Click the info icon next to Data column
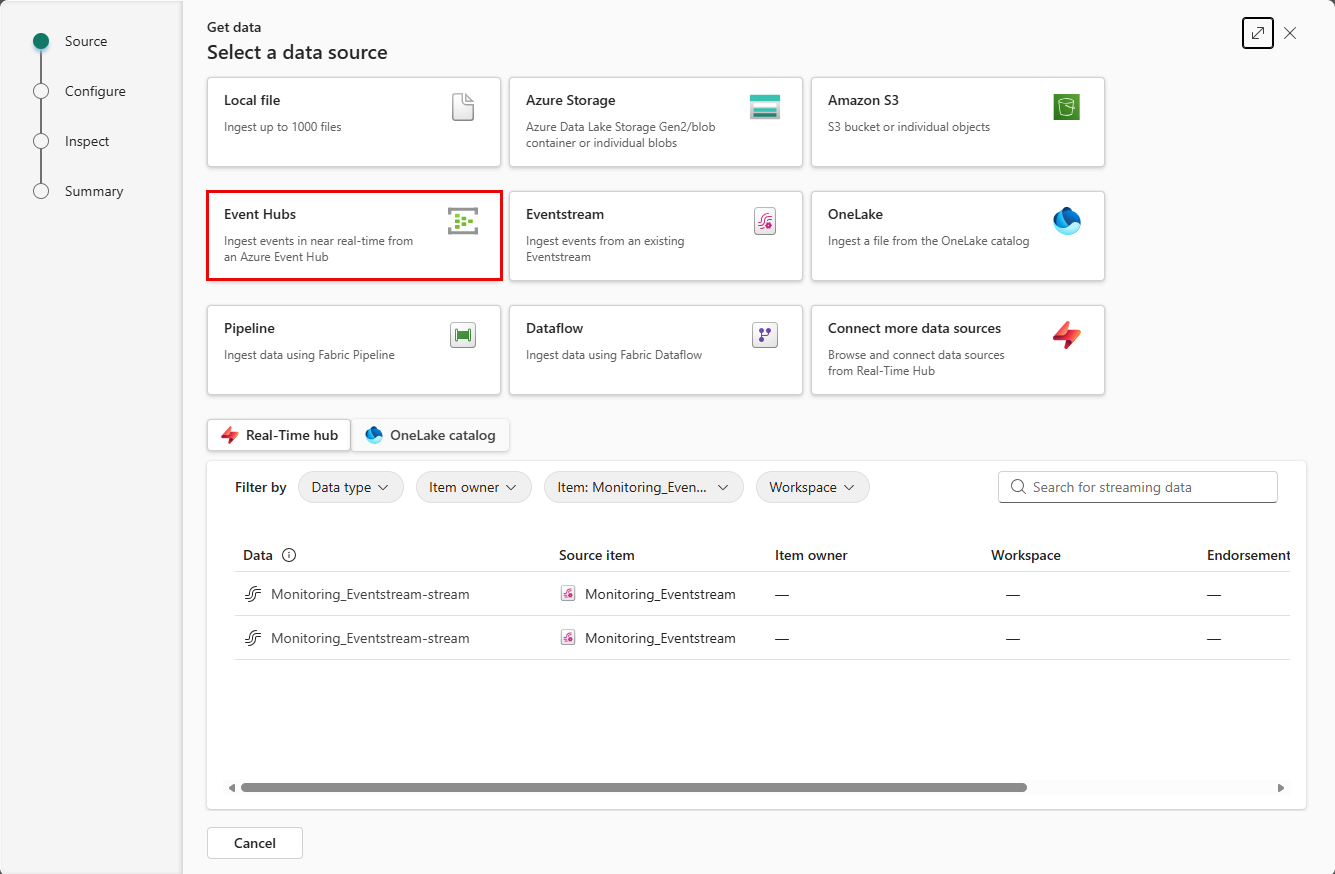 [287, 555]
